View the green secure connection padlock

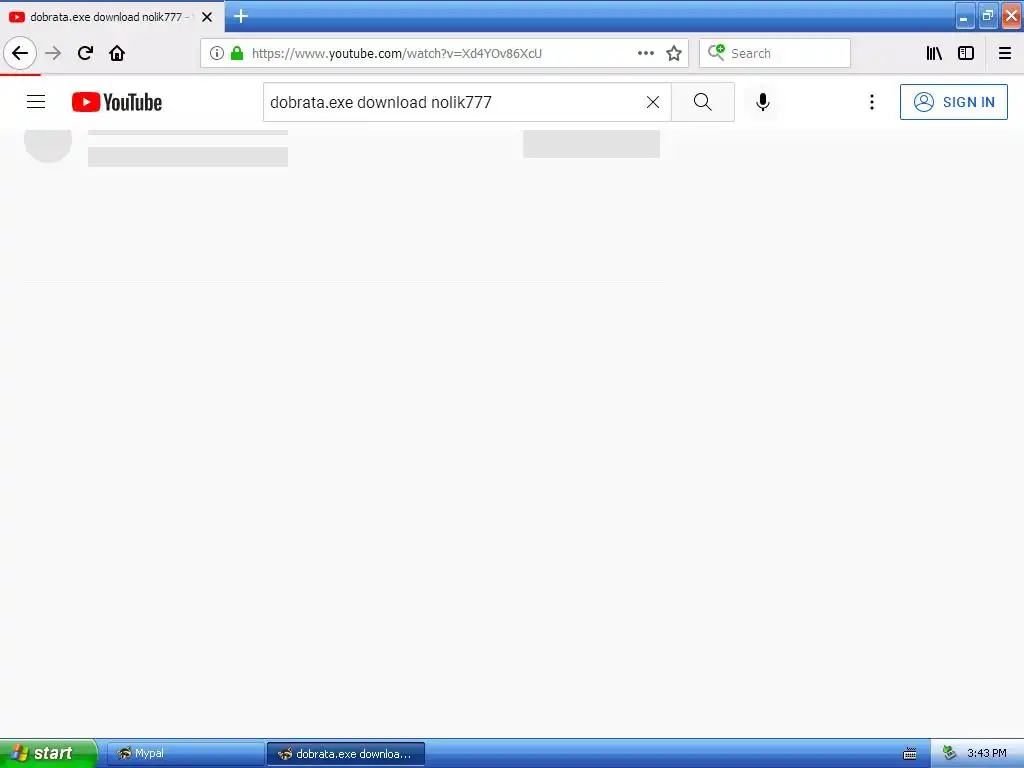[237, 53]
